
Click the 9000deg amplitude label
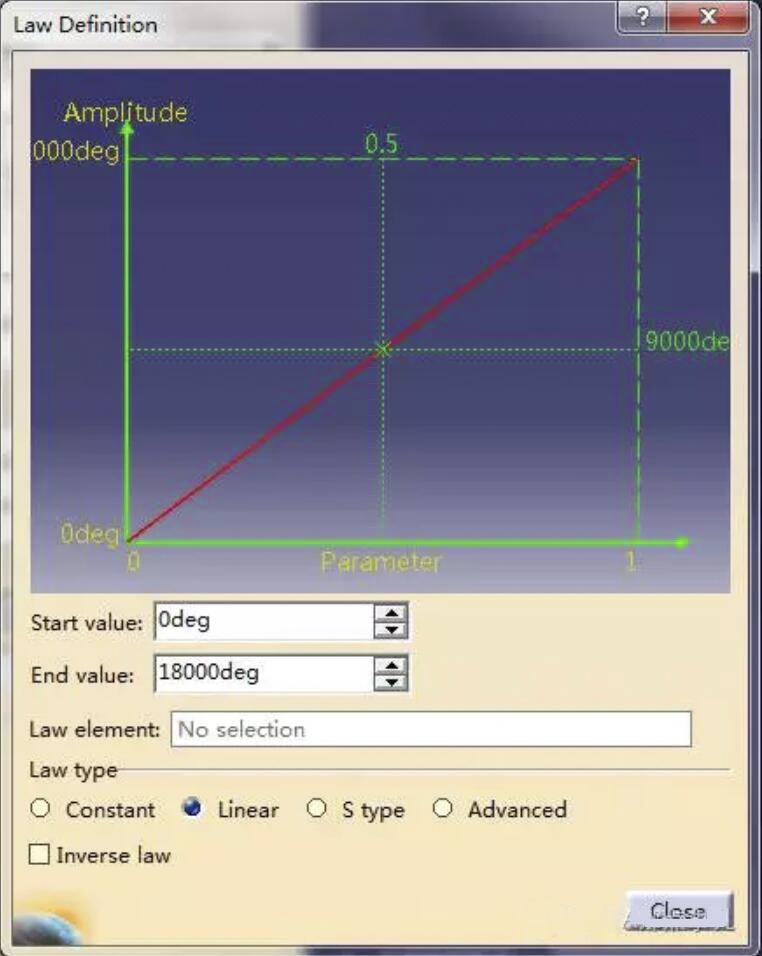687,341
